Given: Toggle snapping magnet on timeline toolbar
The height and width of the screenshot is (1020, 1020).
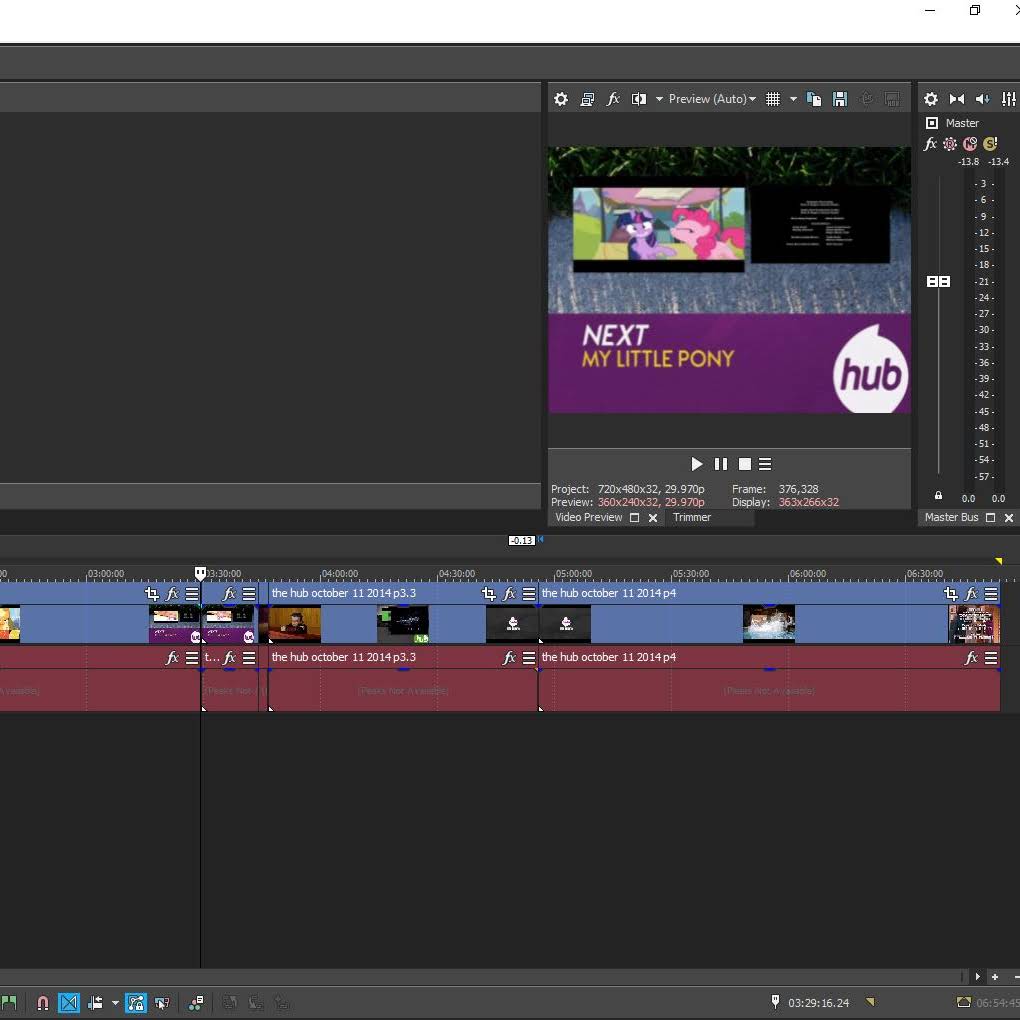Looking at the screenshot, I should tap(42, 1002).
